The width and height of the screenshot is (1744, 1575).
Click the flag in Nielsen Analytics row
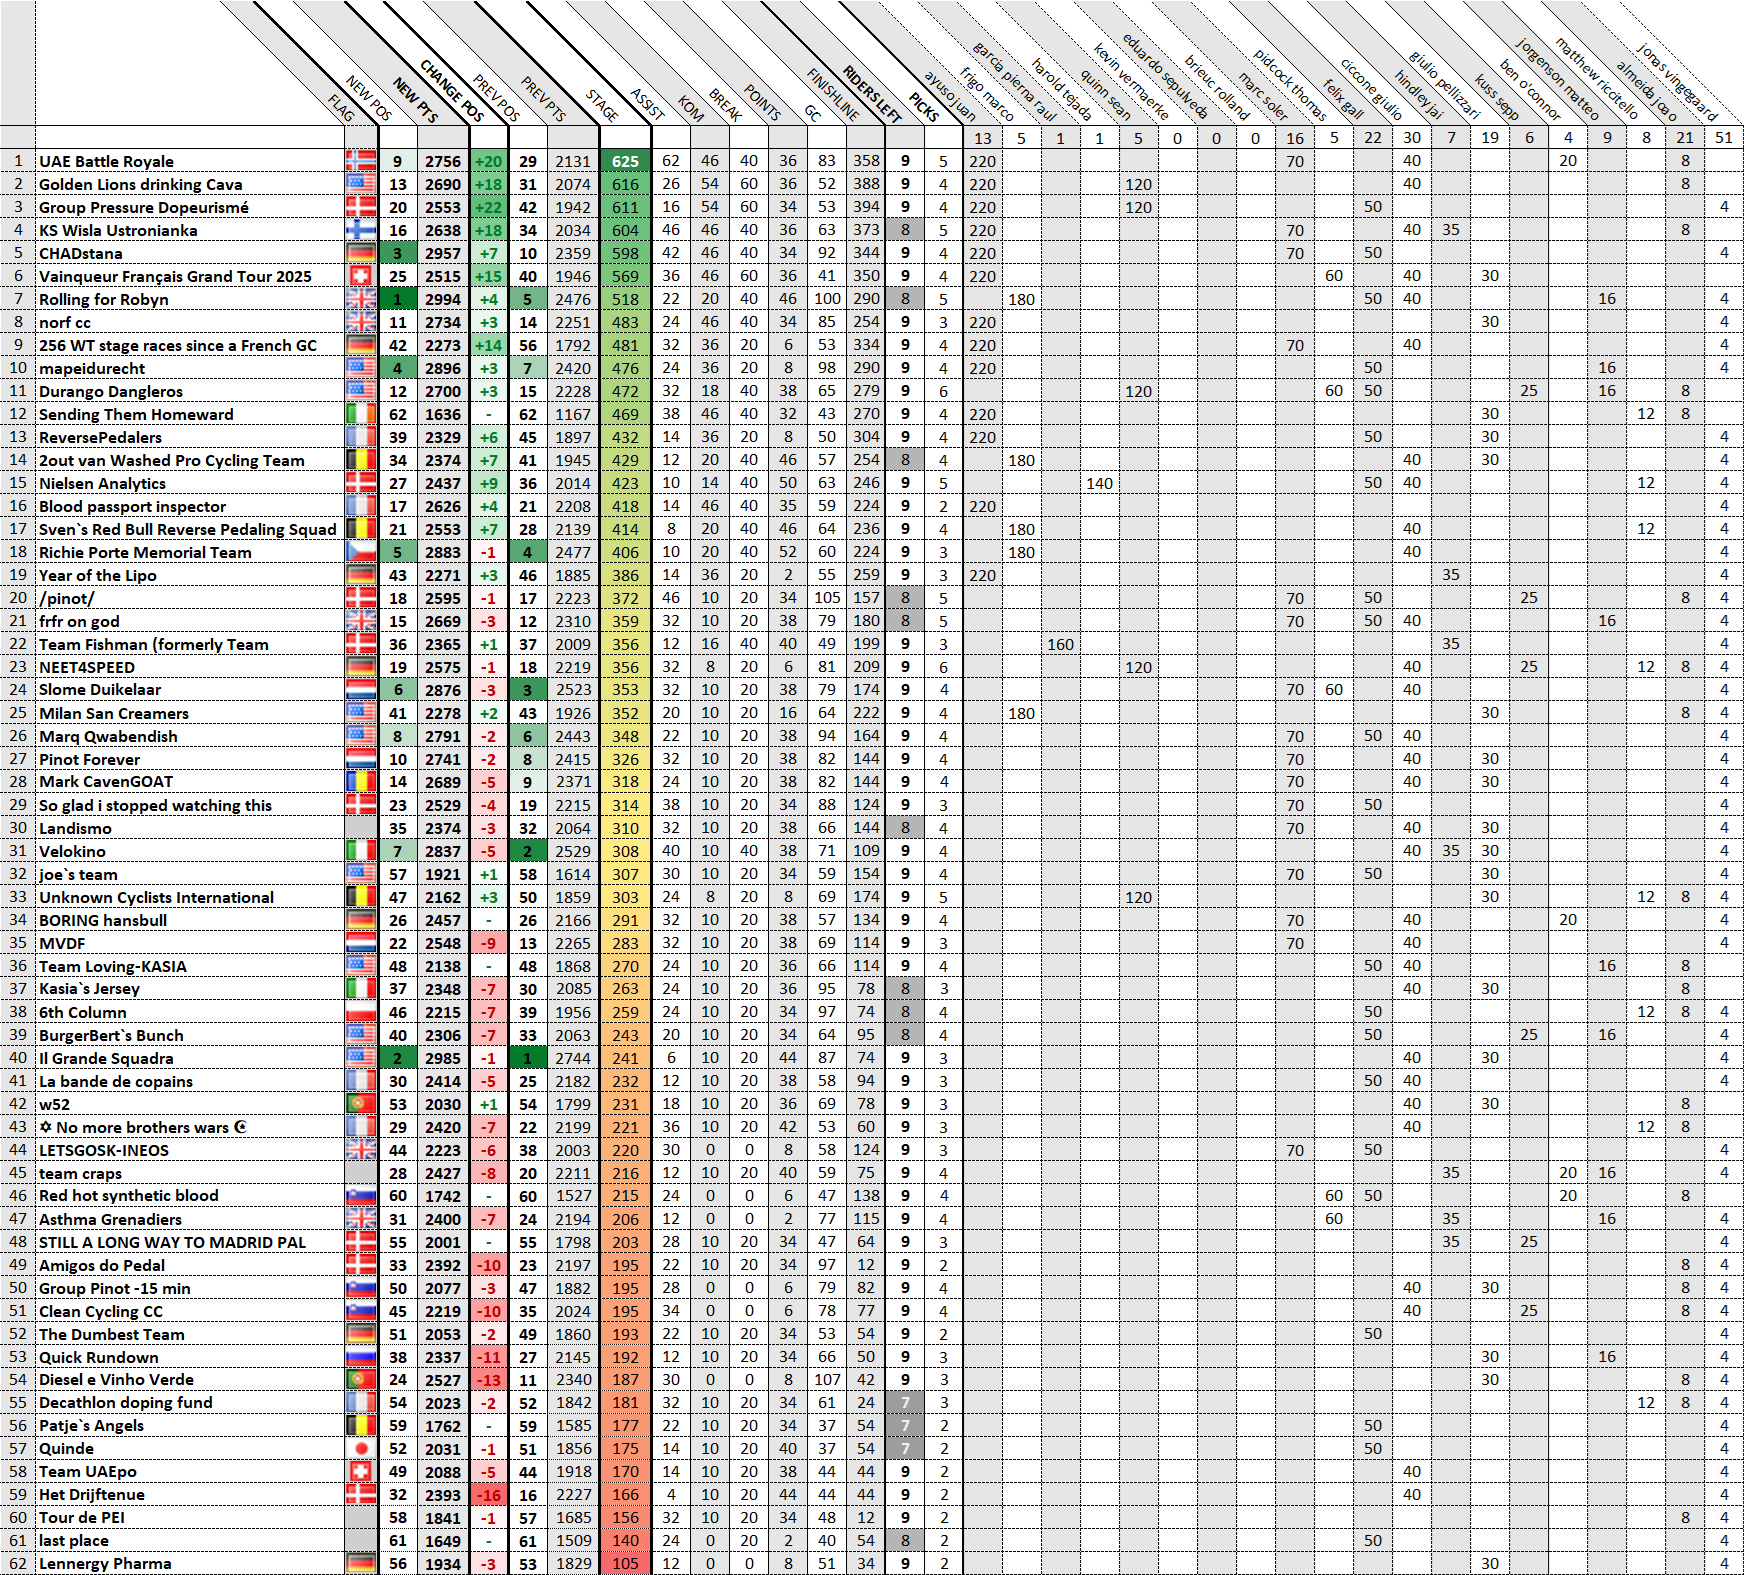pos(361,483)
